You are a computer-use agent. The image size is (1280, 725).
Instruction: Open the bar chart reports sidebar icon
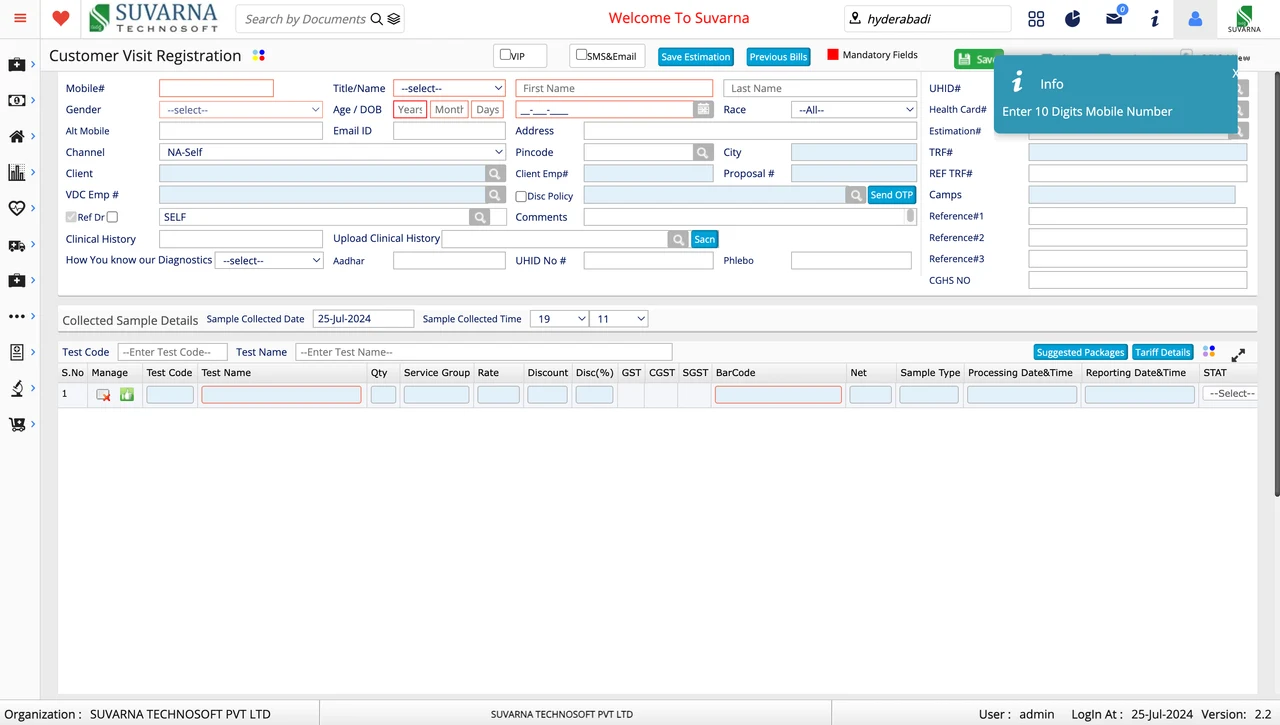(17, 172)
